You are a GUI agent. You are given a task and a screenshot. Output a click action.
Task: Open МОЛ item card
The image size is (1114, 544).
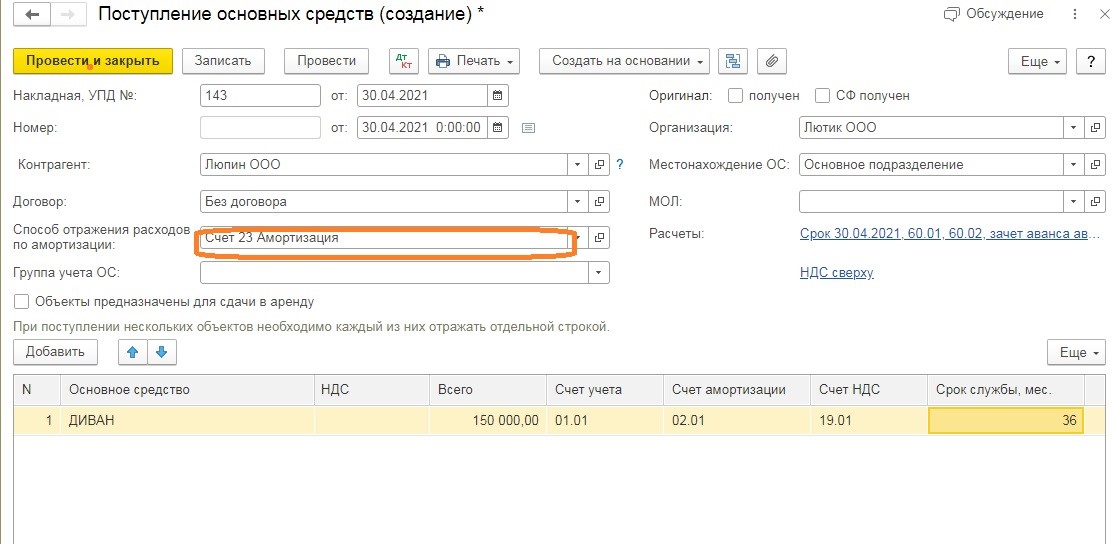point(1096,202)
